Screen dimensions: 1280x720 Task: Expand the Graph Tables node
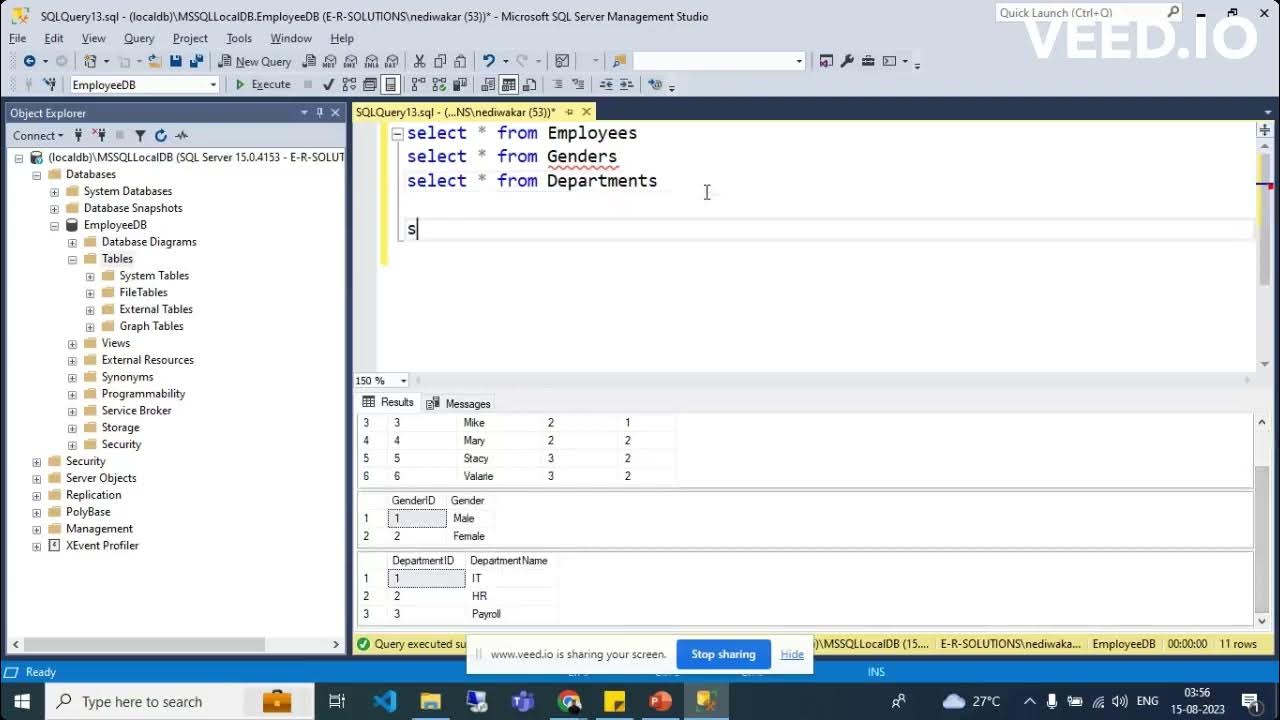pyautogui.click(x=90, y=326)
